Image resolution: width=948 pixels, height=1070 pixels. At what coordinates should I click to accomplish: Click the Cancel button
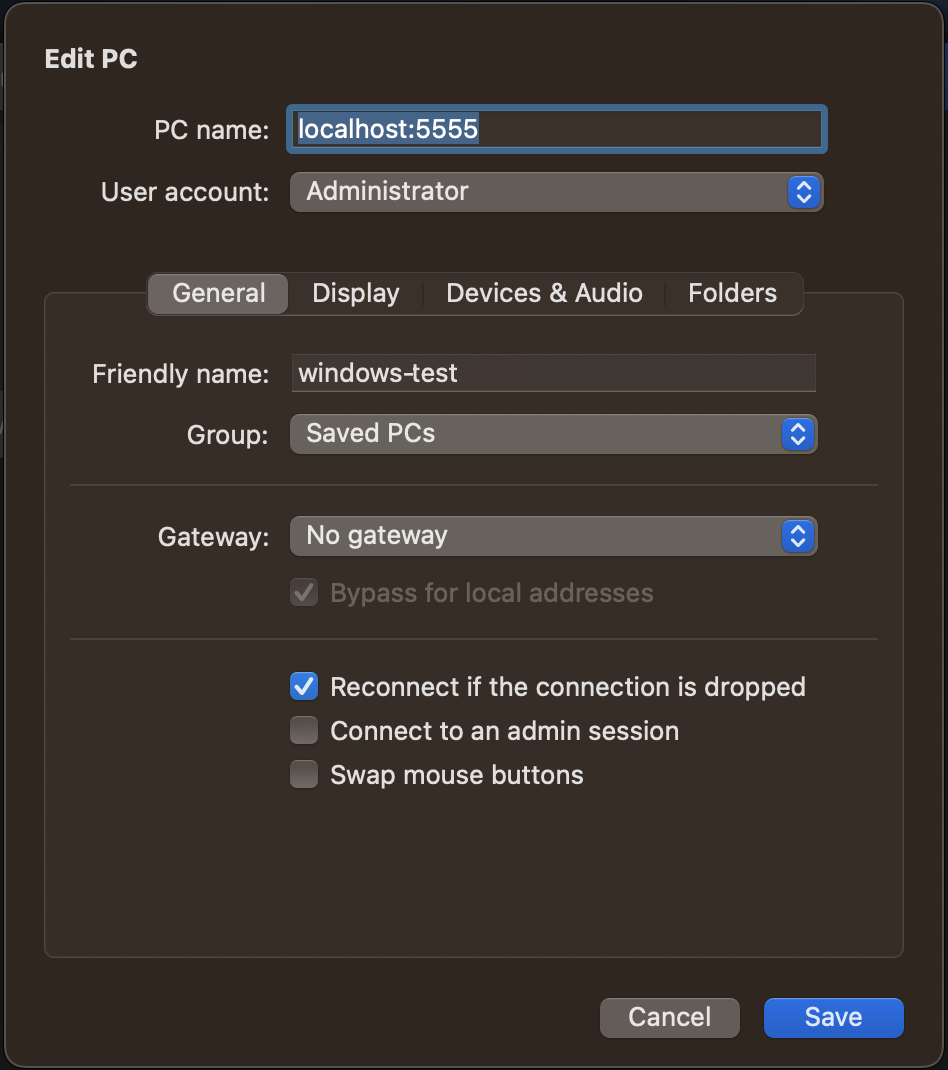pos(669,1017)
